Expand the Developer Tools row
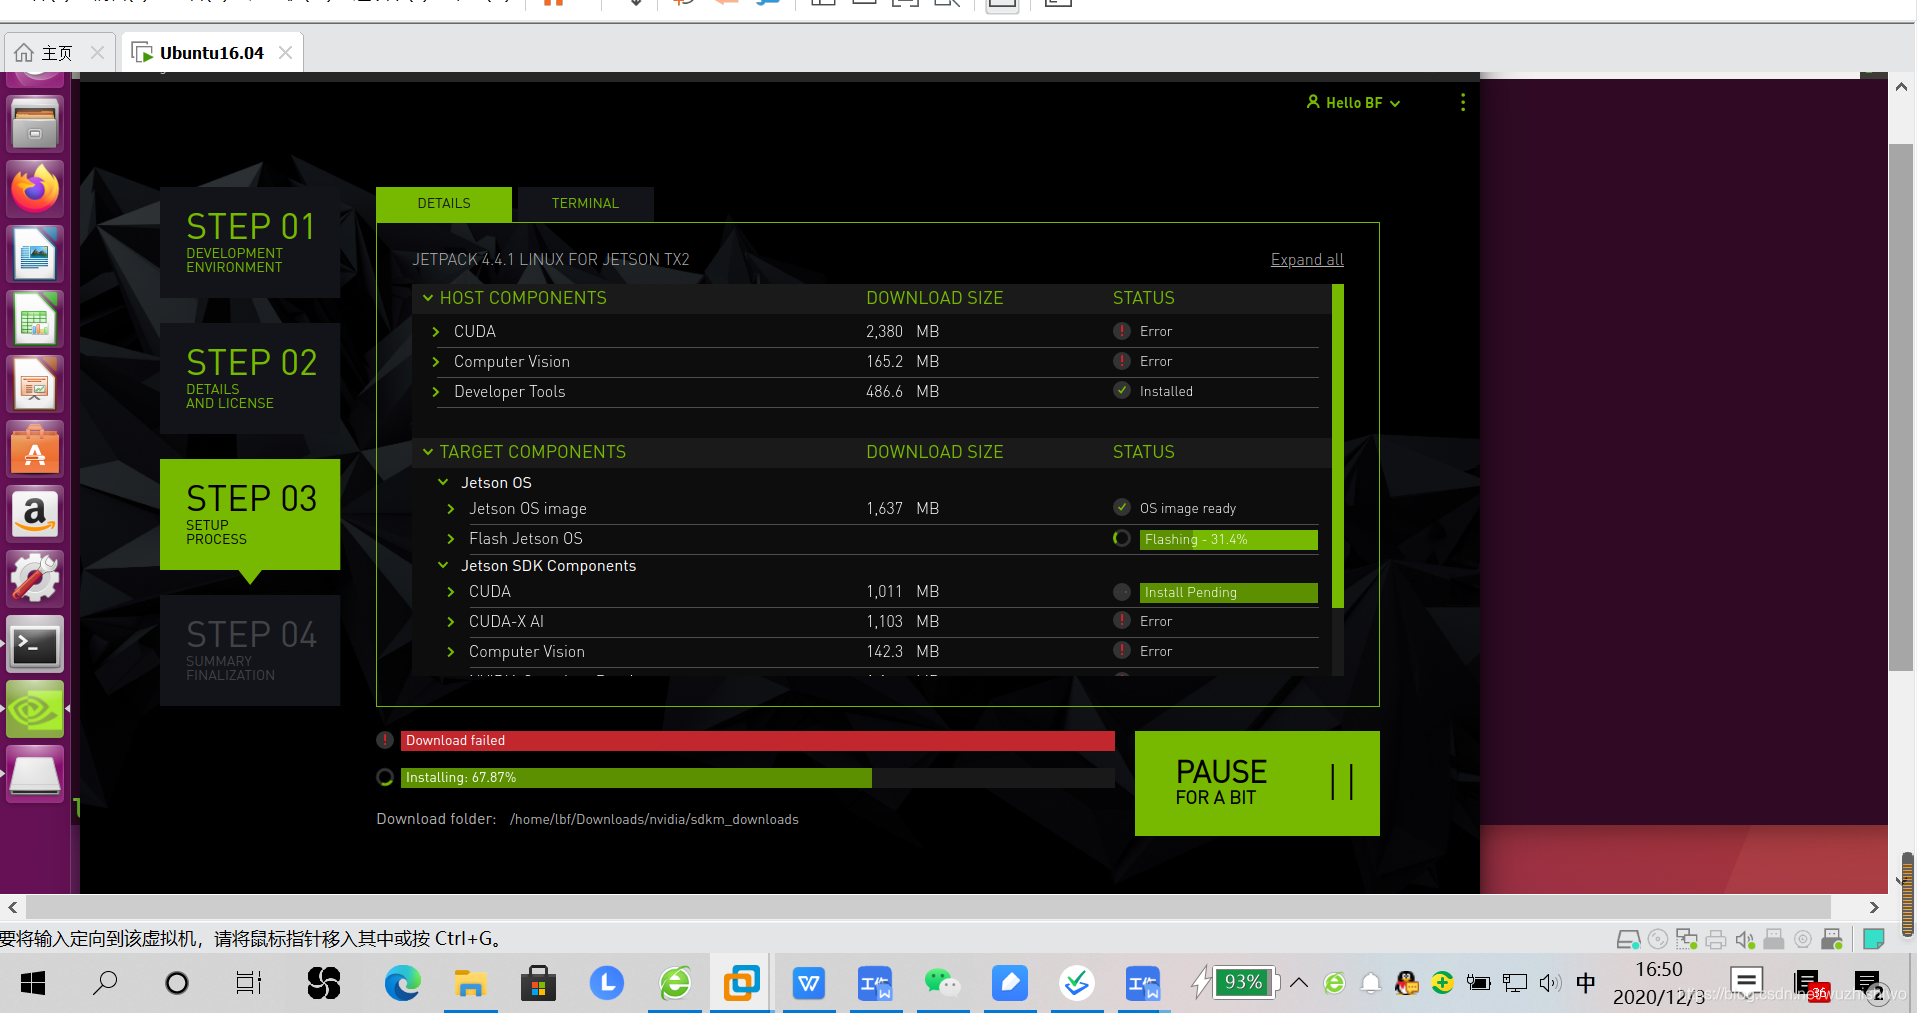This screenshot has width=1917, height=1013. tap(436, 391)
